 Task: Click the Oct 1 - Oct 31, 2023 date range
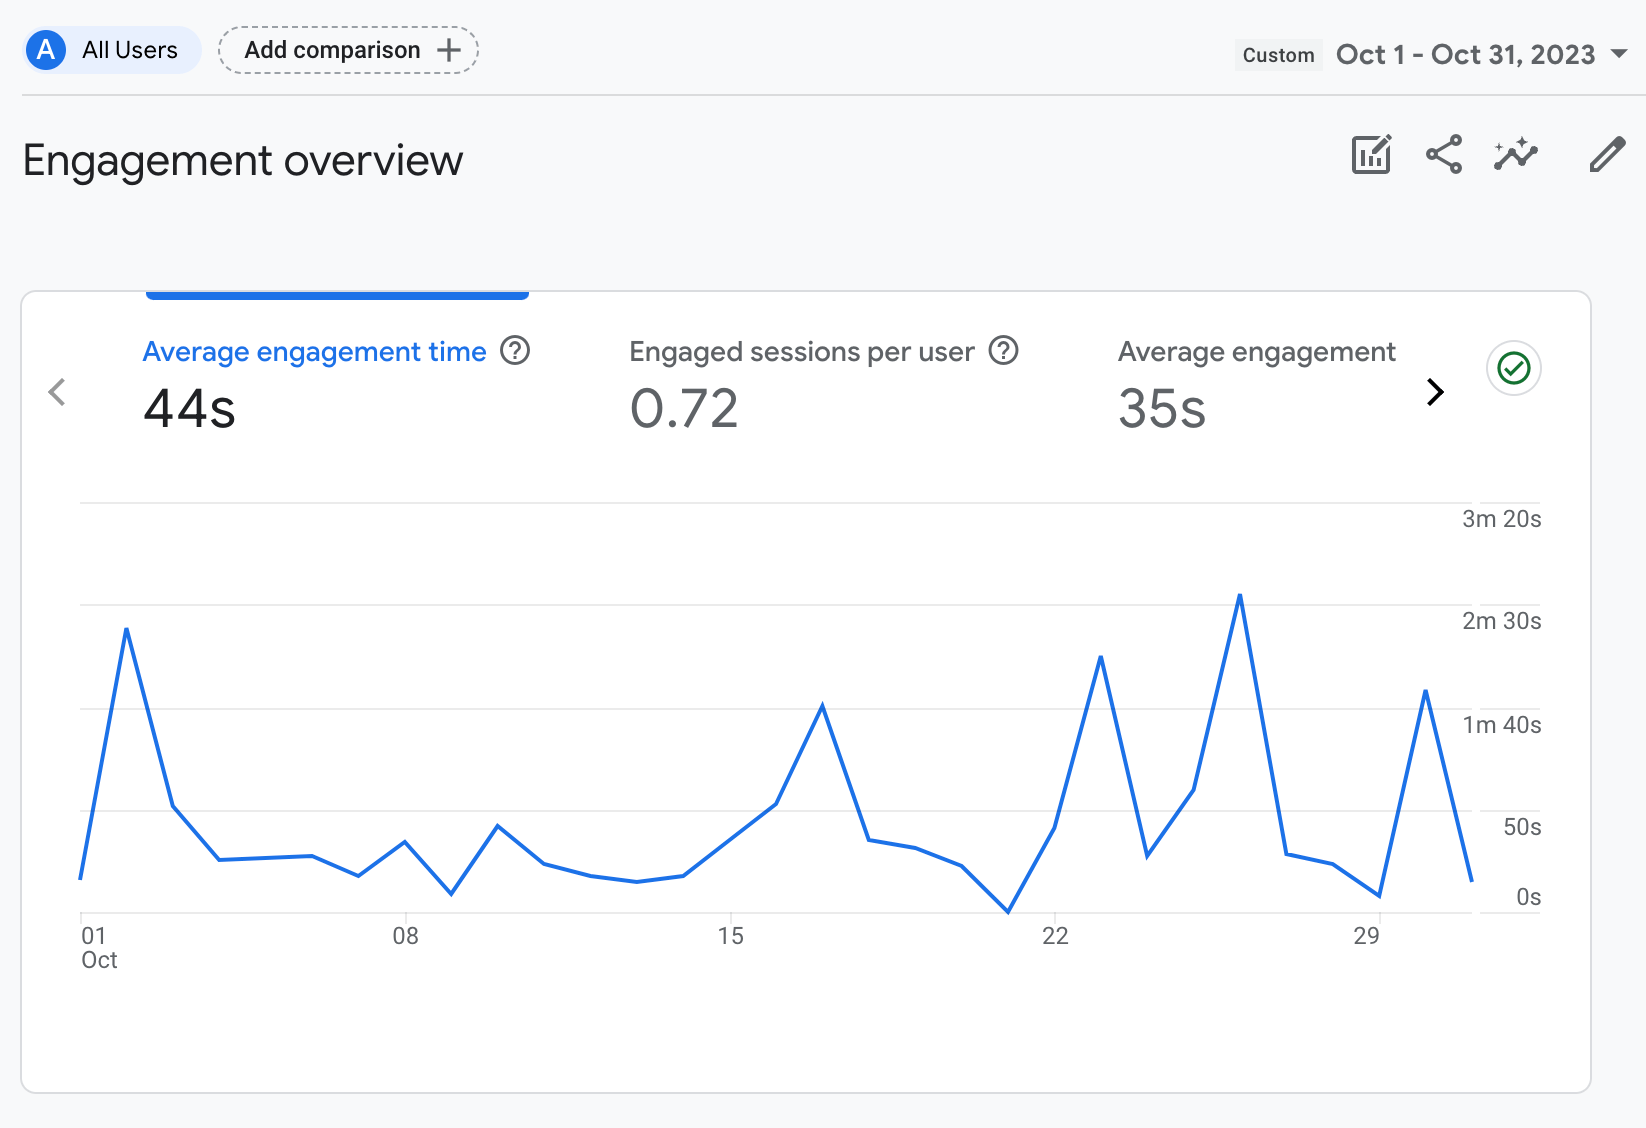(1465, 54)
